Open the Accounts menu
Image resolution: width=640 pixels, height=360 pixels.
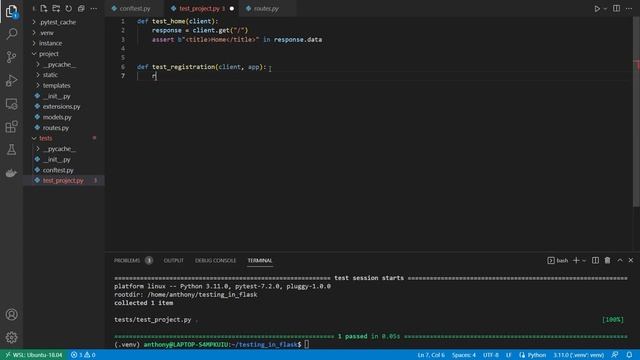[11, 314]
